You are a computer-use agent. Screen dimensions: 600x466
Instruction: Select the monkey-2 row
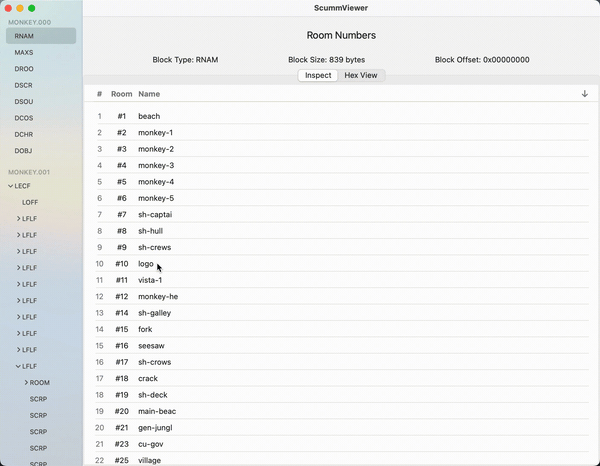click(x=342, y=149)
